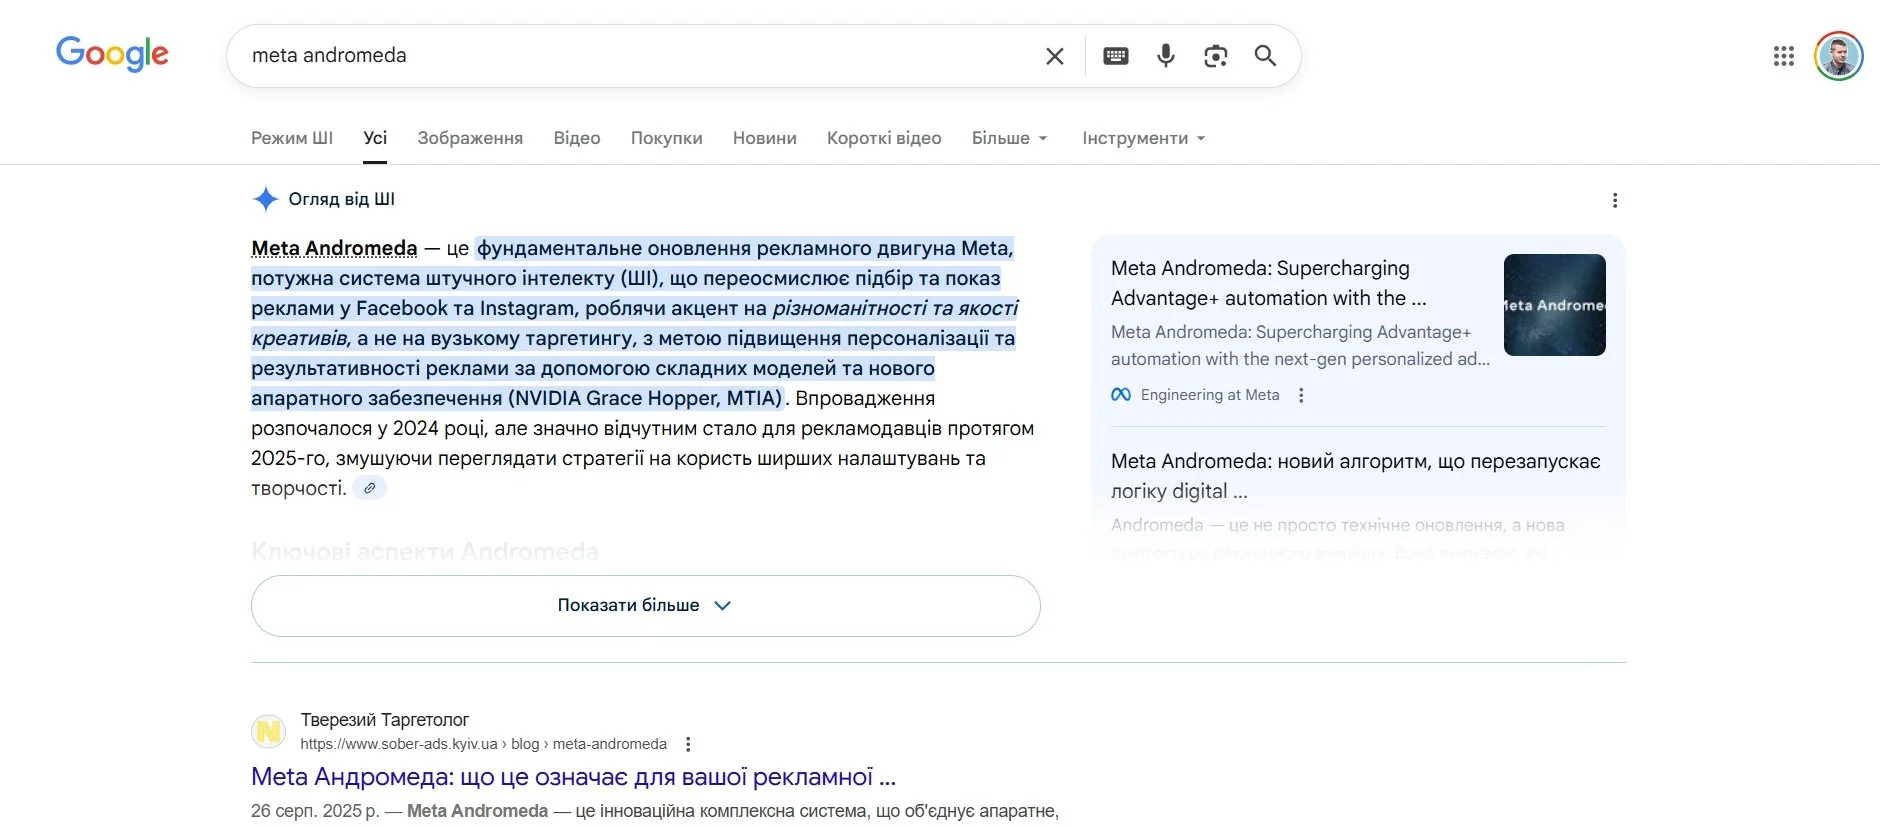Click the Тверезий Таргетолог site favicon
This screenshot has width=1880, height=827.
point(268,732)
